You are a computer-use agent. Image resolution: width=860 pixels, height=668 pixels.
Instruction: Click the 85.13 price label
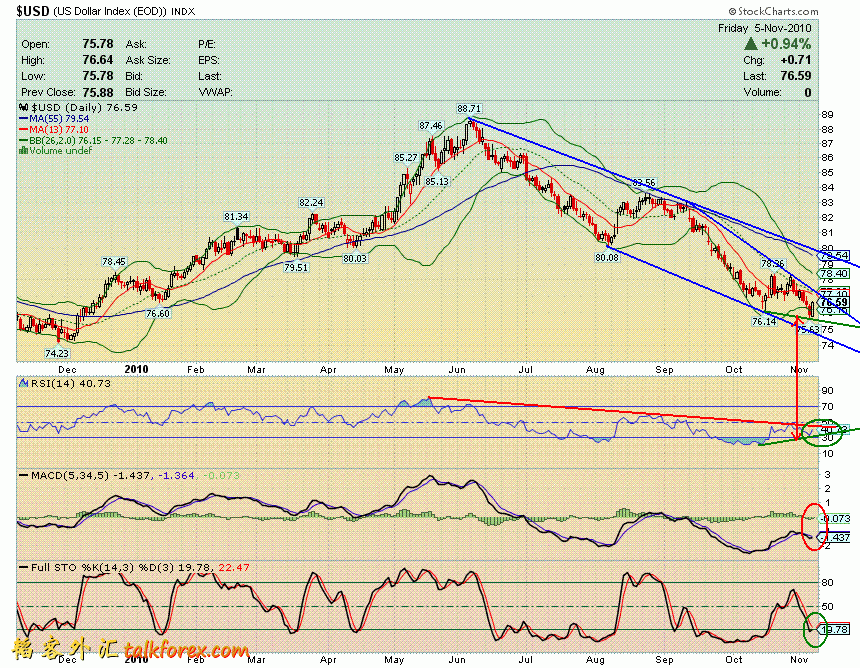[x=437, y=182]
